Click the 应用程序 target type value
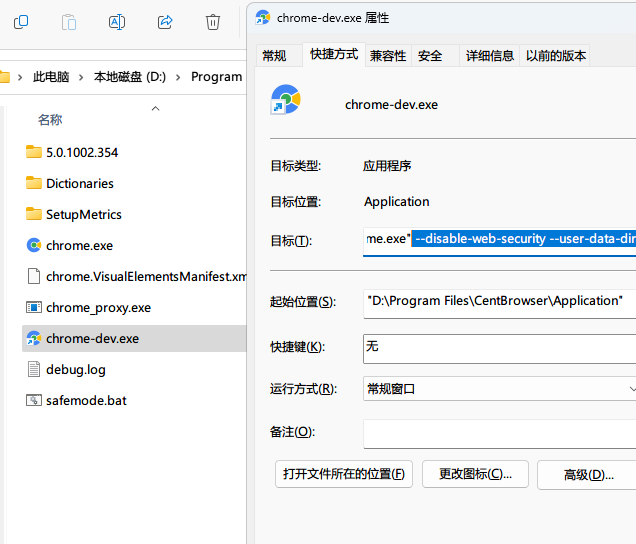The width and height of the screenshot is (636, 544). [387, 166]
